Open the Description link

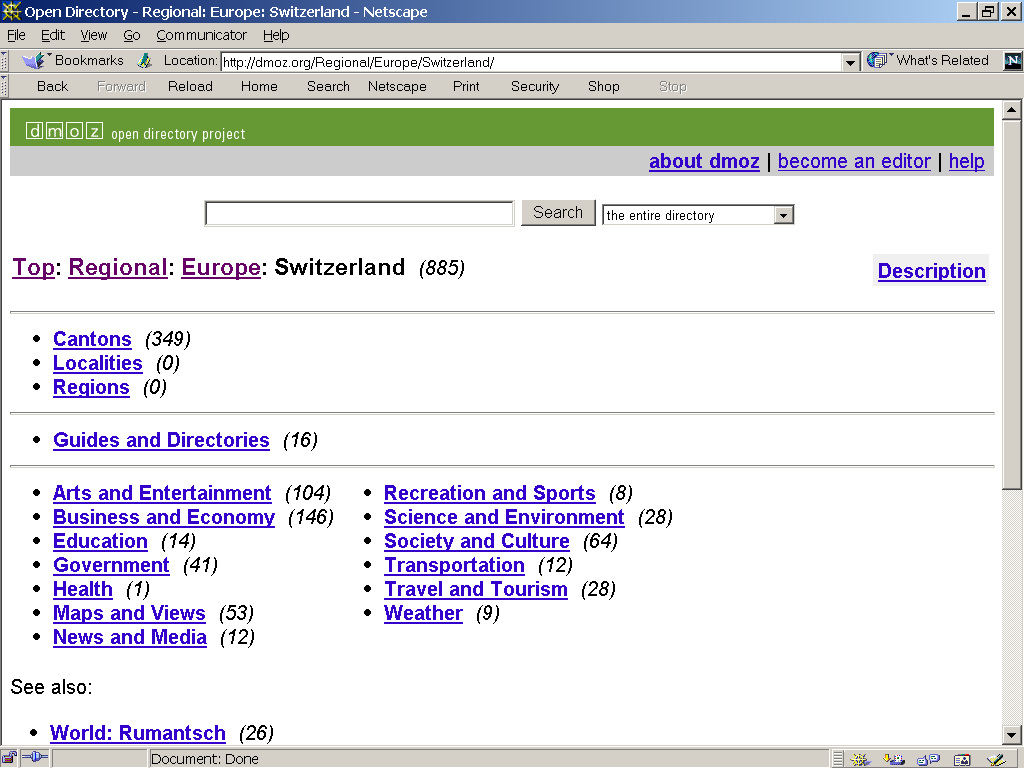coord(931,270)
